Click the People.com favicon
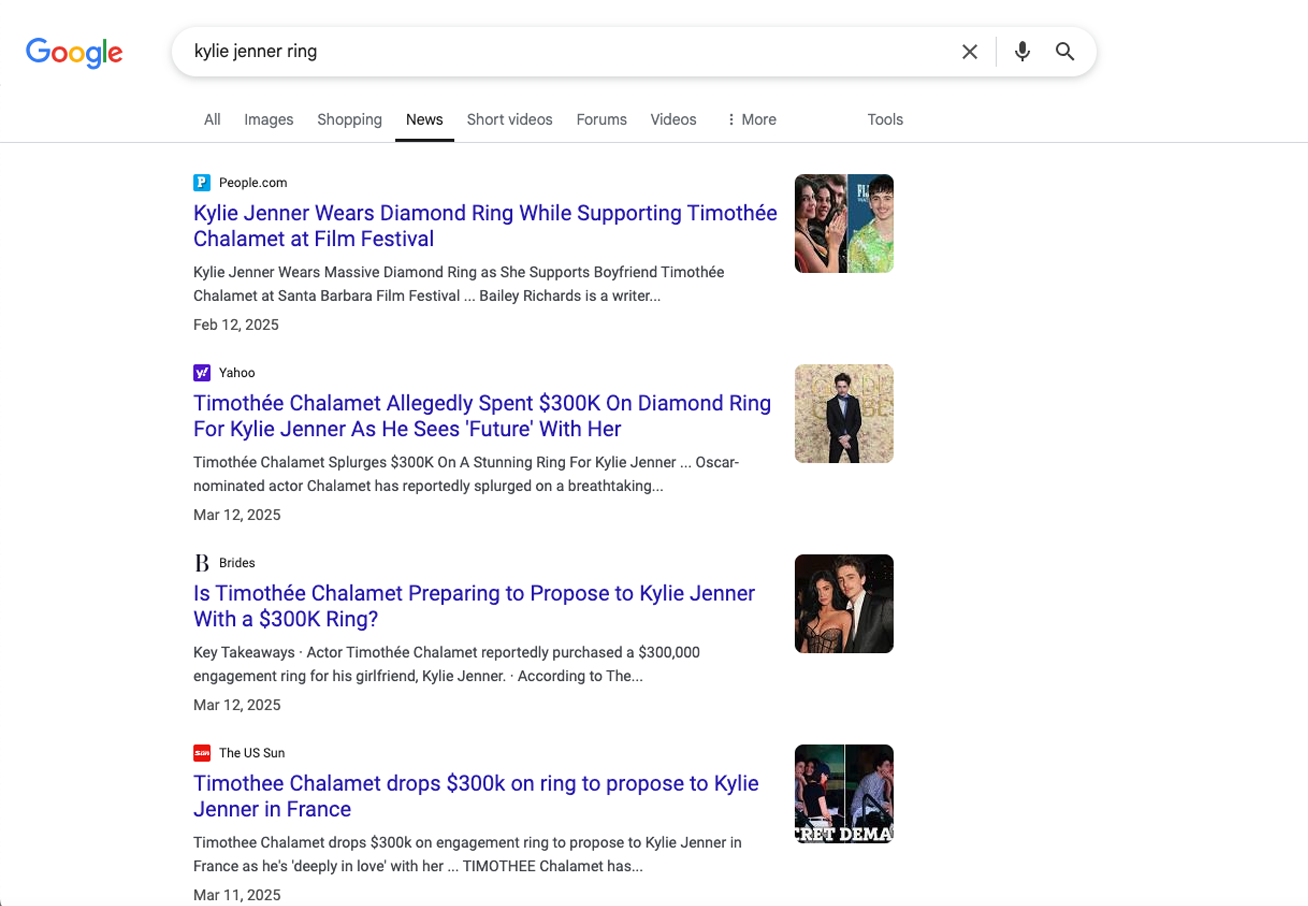The height and width of the screenshot is (906, 1308). 202,182
